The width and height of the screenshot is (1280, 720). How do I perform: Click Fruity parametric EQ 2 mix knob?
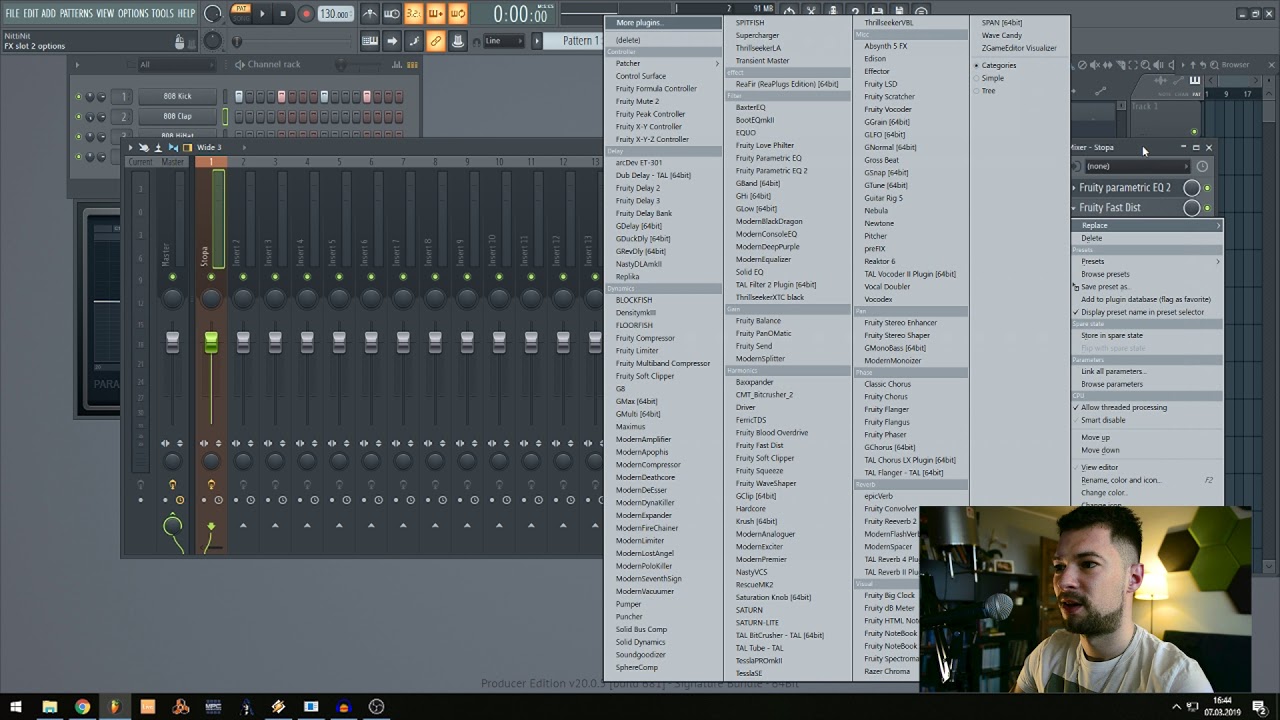pos(1191,188)
